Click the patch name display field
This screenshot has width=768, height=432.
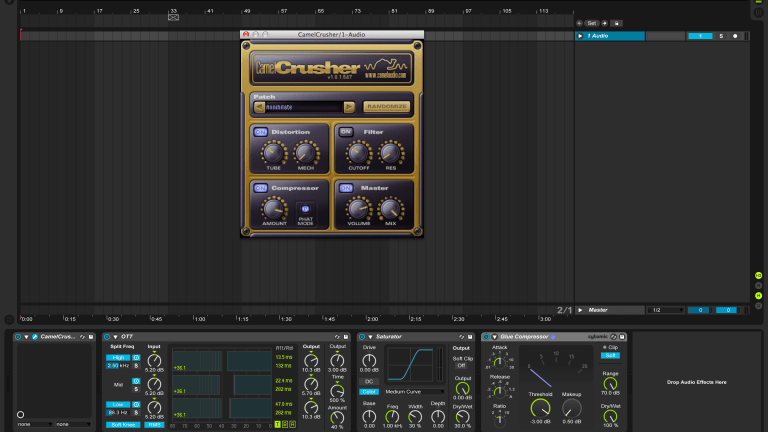(304, 107)
